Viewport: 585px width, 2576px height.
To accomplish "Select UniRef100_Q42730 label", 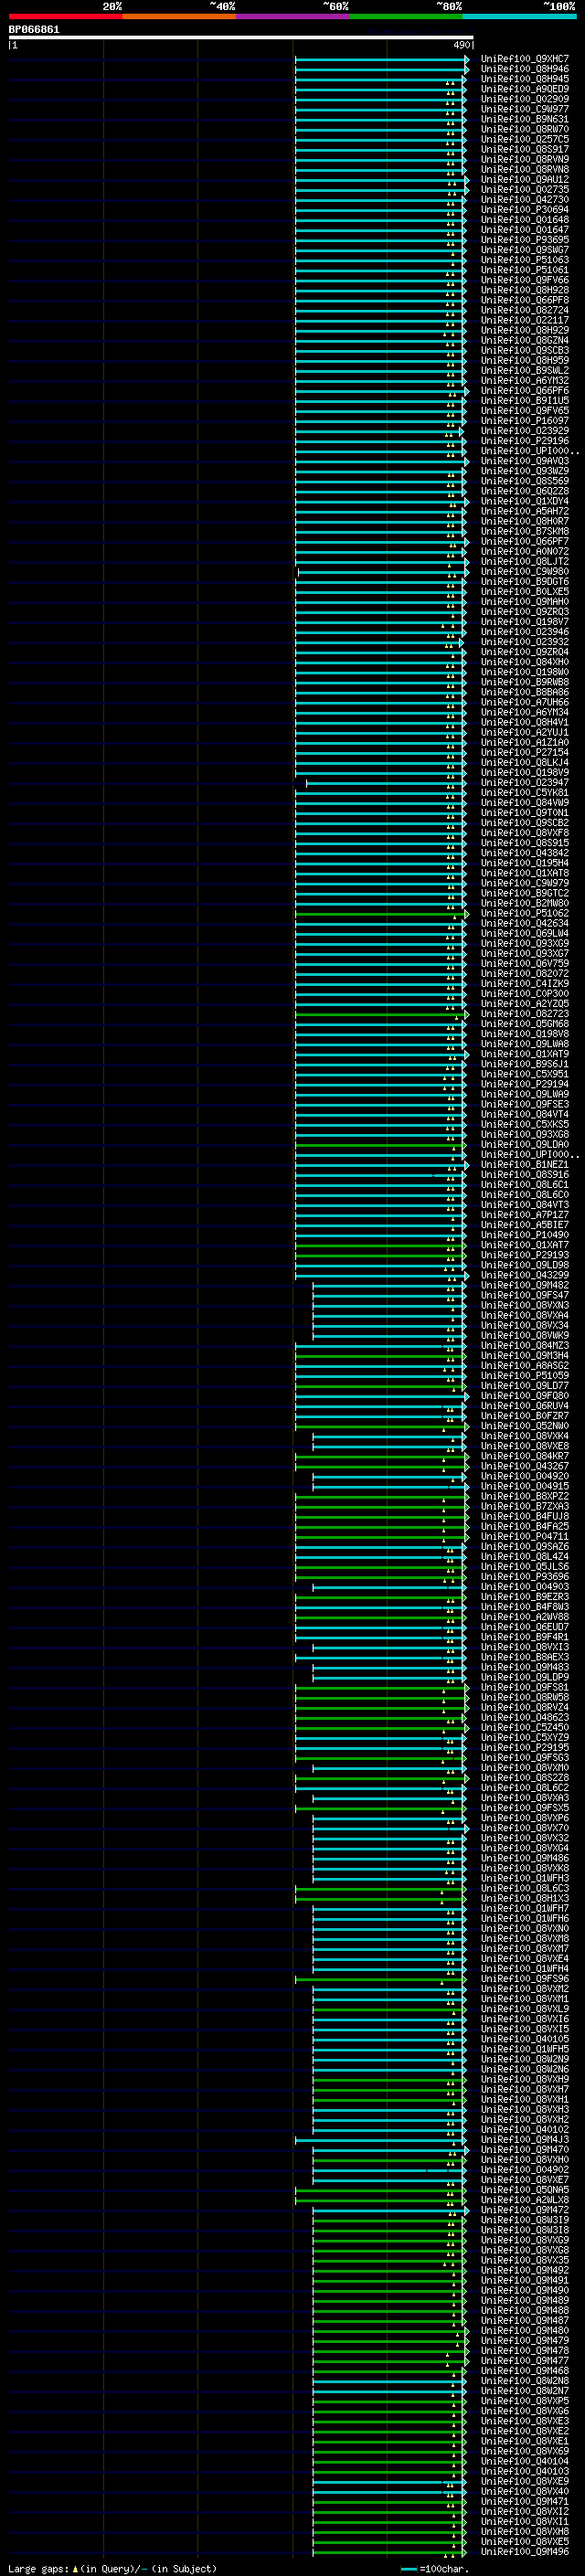I will 525,200.
